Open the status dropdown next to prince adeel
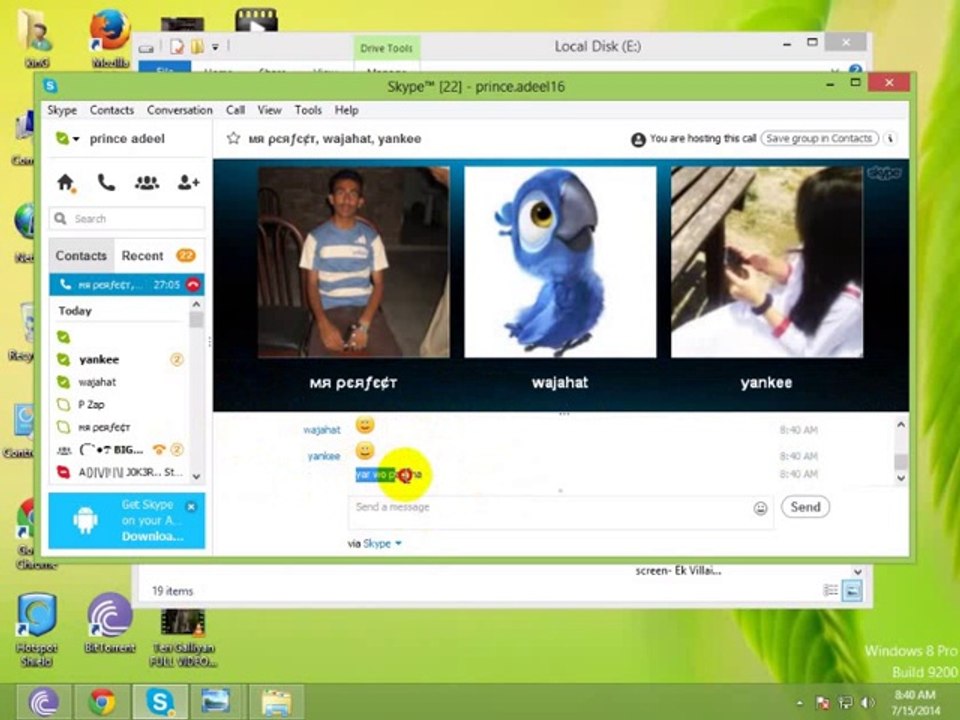This screenshot has height=720, width=960. (x=76, y=139)
